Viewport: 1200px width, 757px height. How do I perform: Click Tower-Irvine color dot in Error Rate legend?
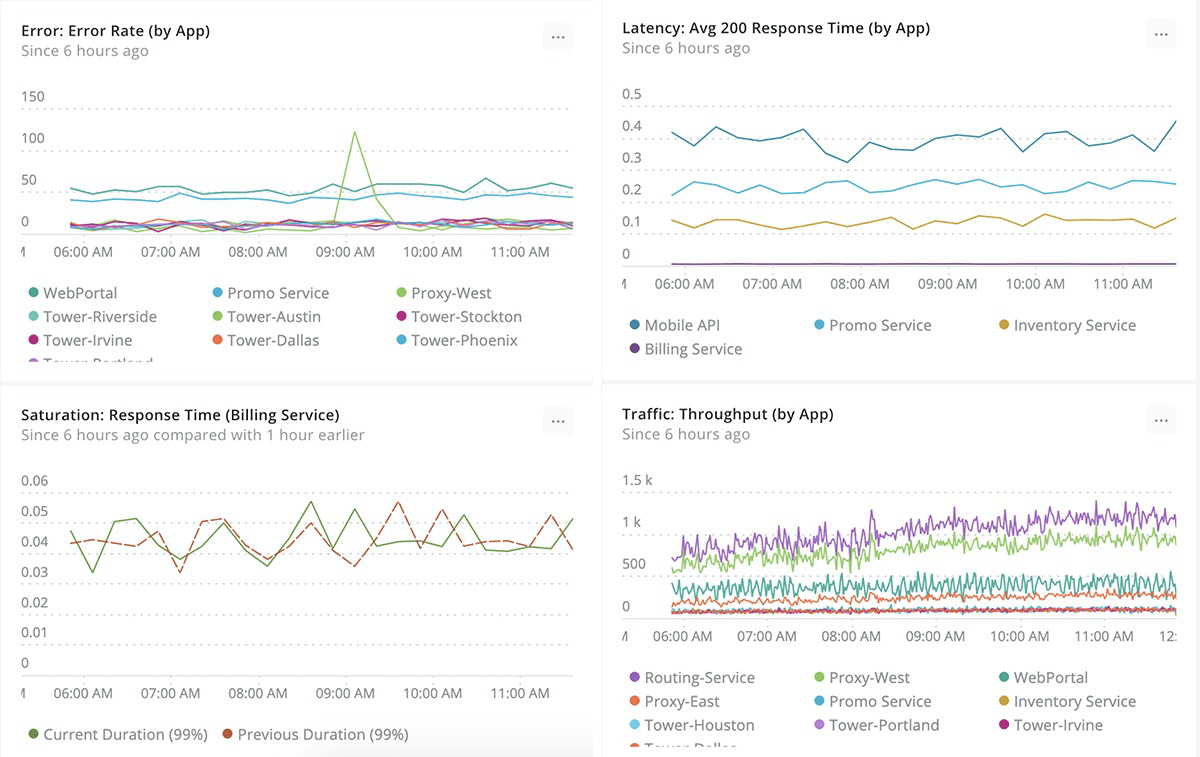coord(34,341)
